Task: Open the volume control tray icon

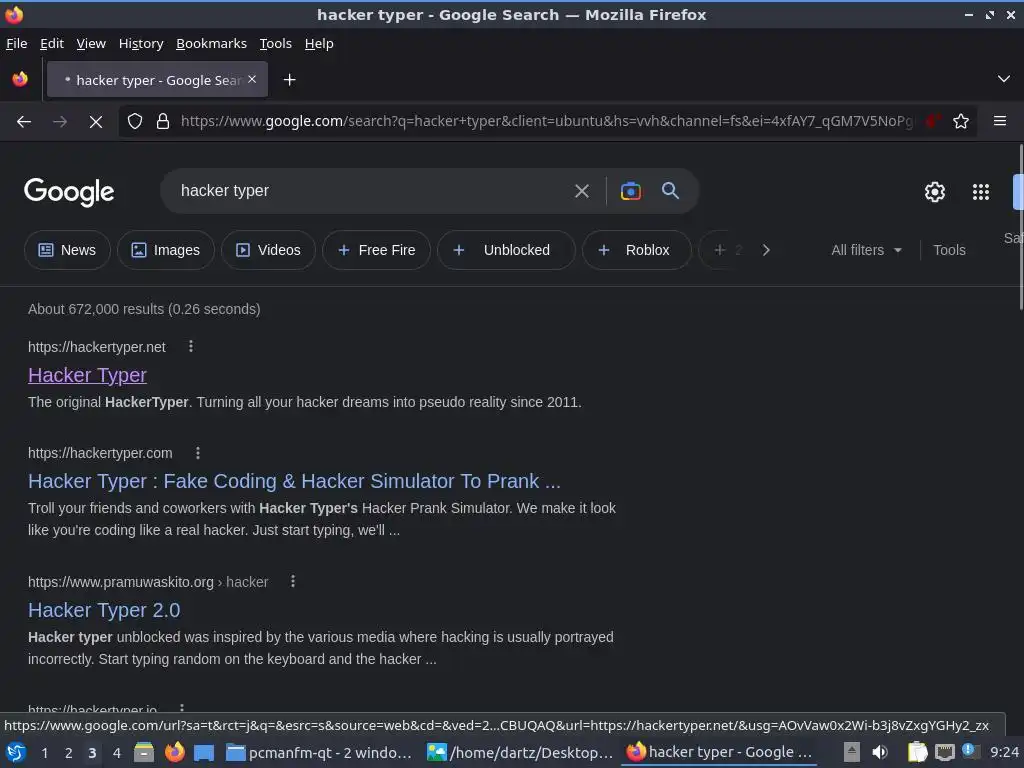Action: click(880, 752)
